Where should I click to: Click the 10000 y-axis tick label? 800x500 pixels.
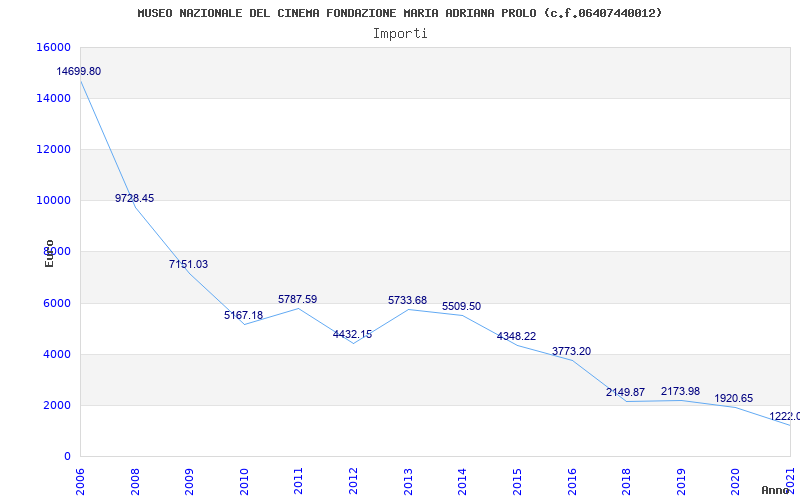click(x=53, y=201)
